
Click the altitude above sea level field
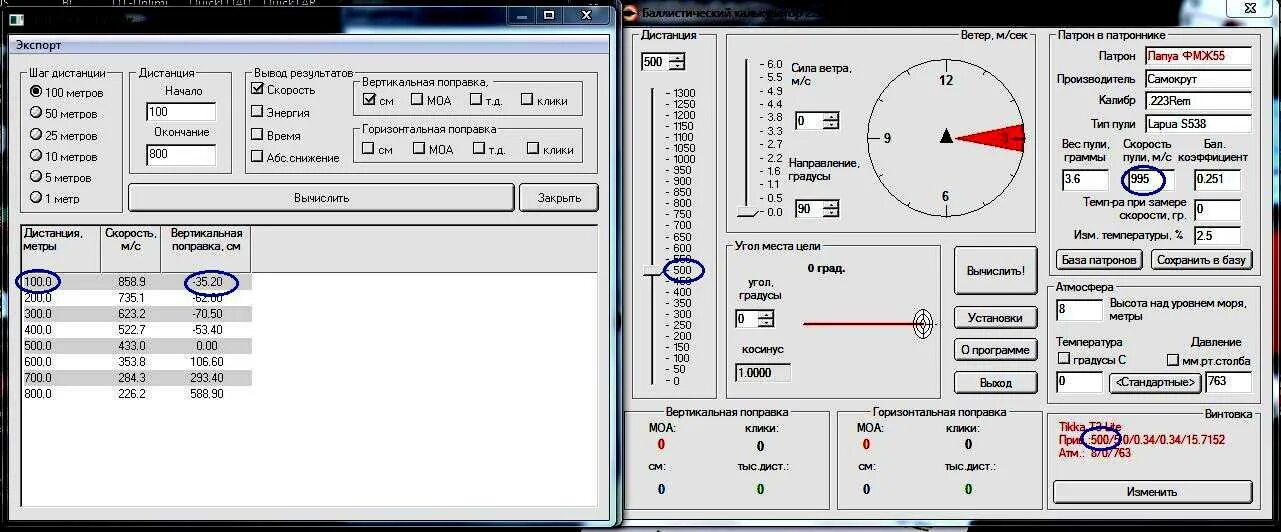pos(1079,310)
